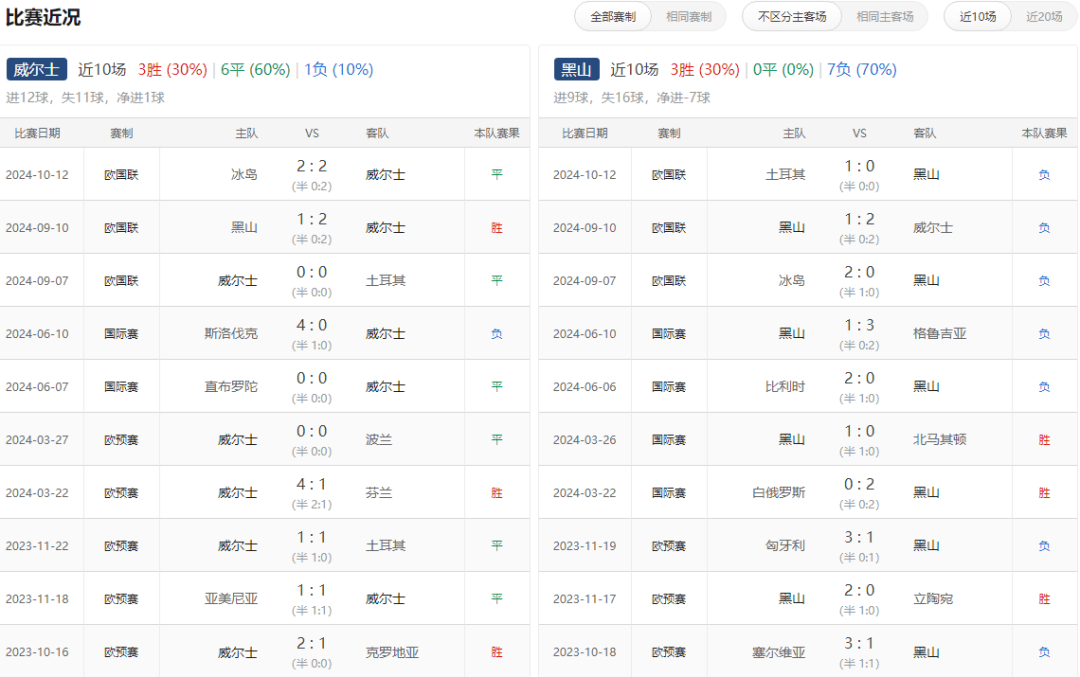Viewport: 1080px width, 677px height.
Task: Open 冰岛 team in Wales 2024-10-12 match
Action: pyautogui.click(x=244, y=174)
